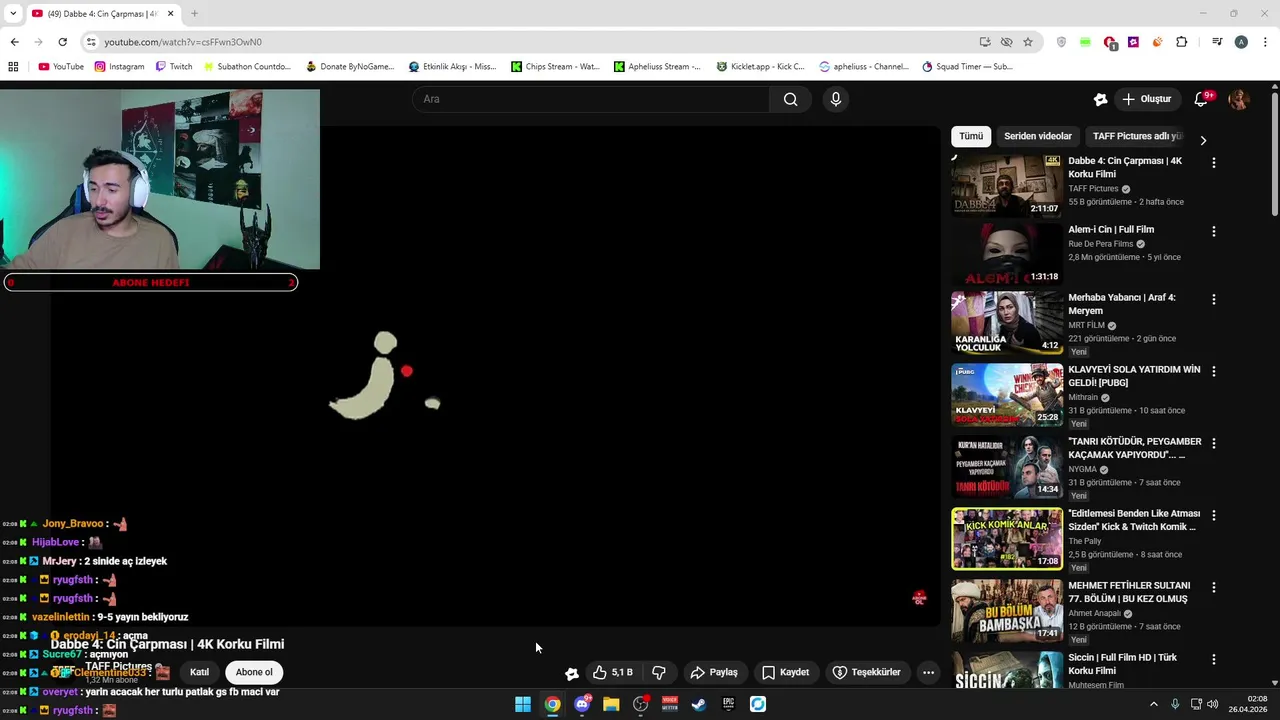Open the Alem-i Cin video thumbnail
Screen dimensions: 1280x720
(1007, 254)
